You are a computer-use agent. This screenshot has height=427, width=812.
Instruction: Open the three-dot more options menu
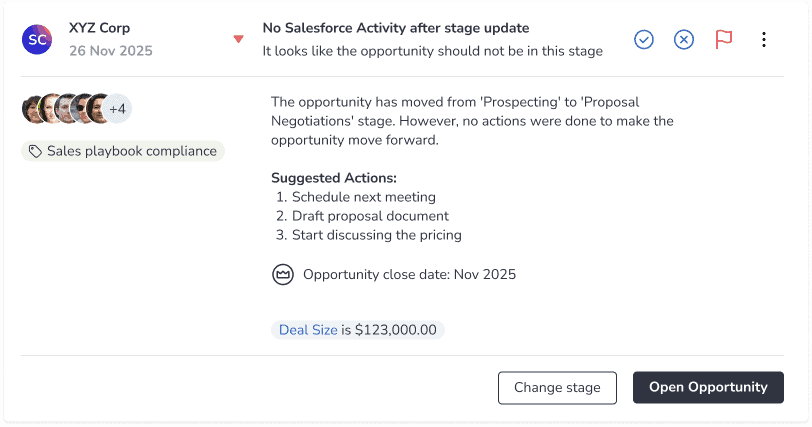(x=764, y=39)
